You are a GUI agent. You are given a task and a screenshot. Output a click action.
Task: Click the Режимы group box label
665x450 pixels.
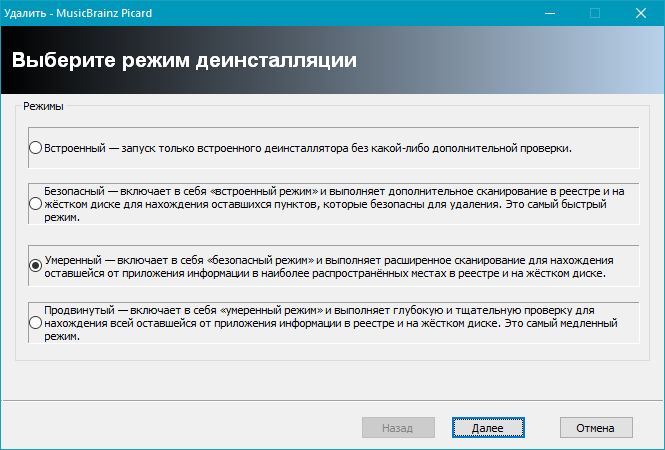pyautogui.click(x=44, y=105)
